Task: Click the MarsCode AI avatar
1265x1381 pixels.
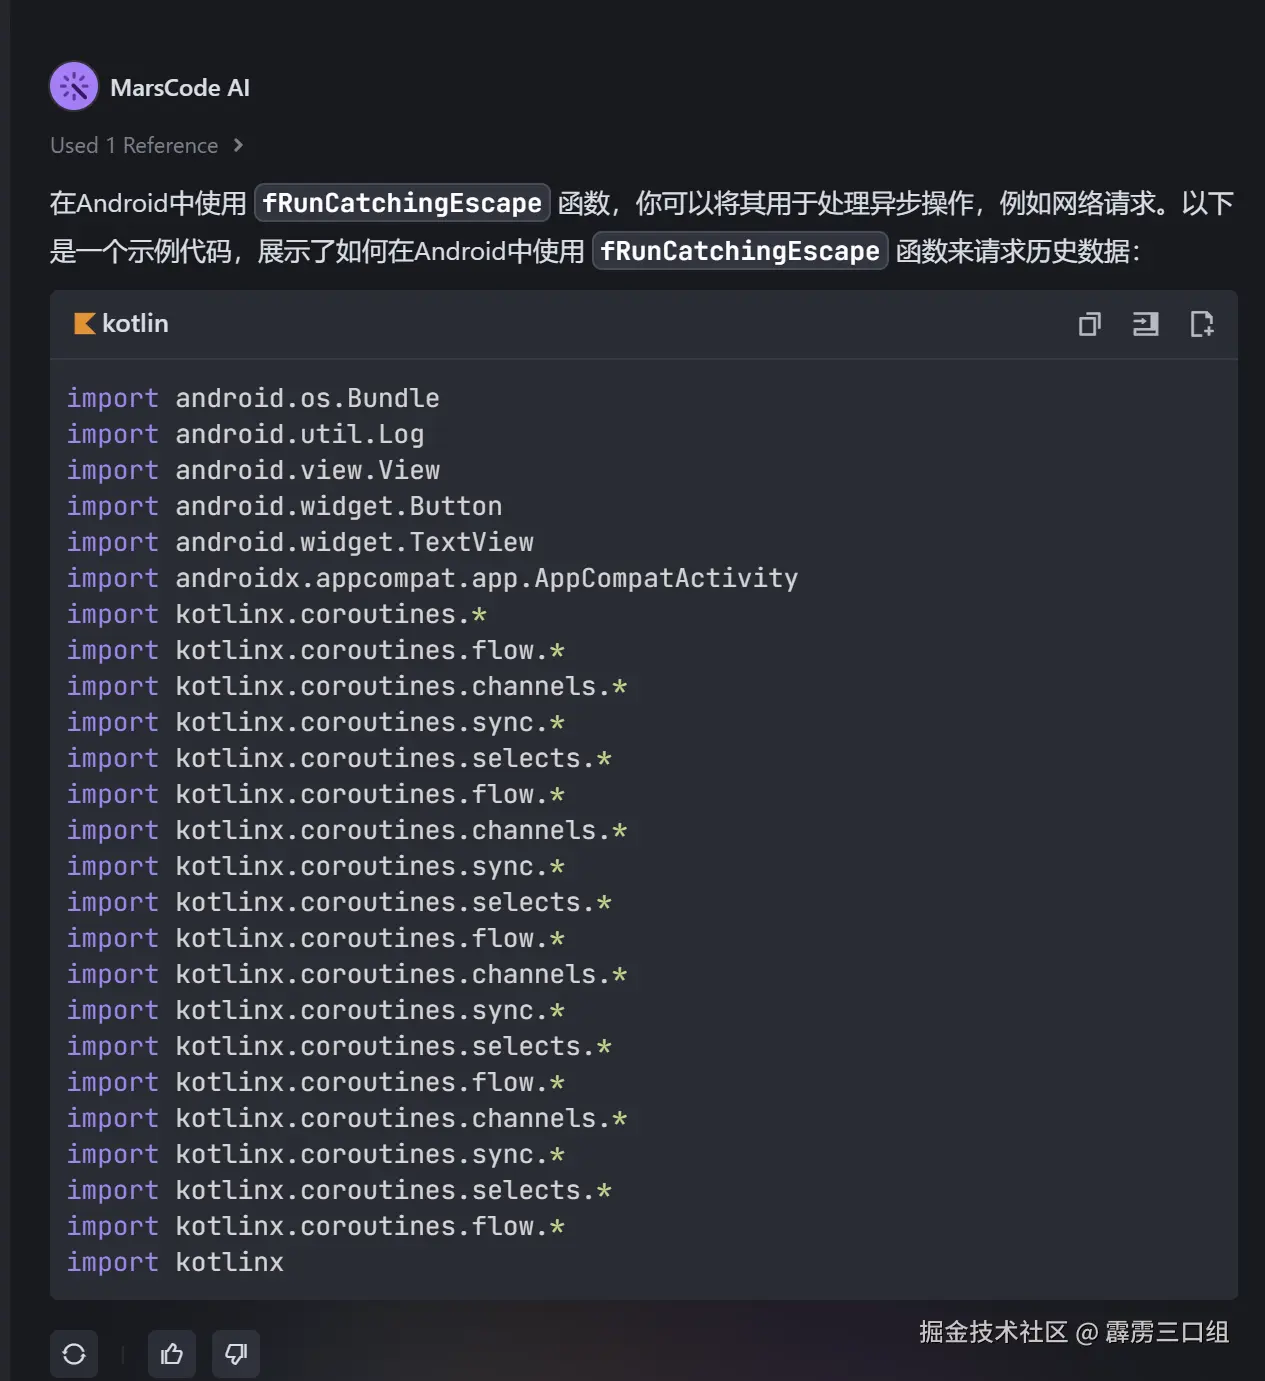Action: (x=74, y=86)
